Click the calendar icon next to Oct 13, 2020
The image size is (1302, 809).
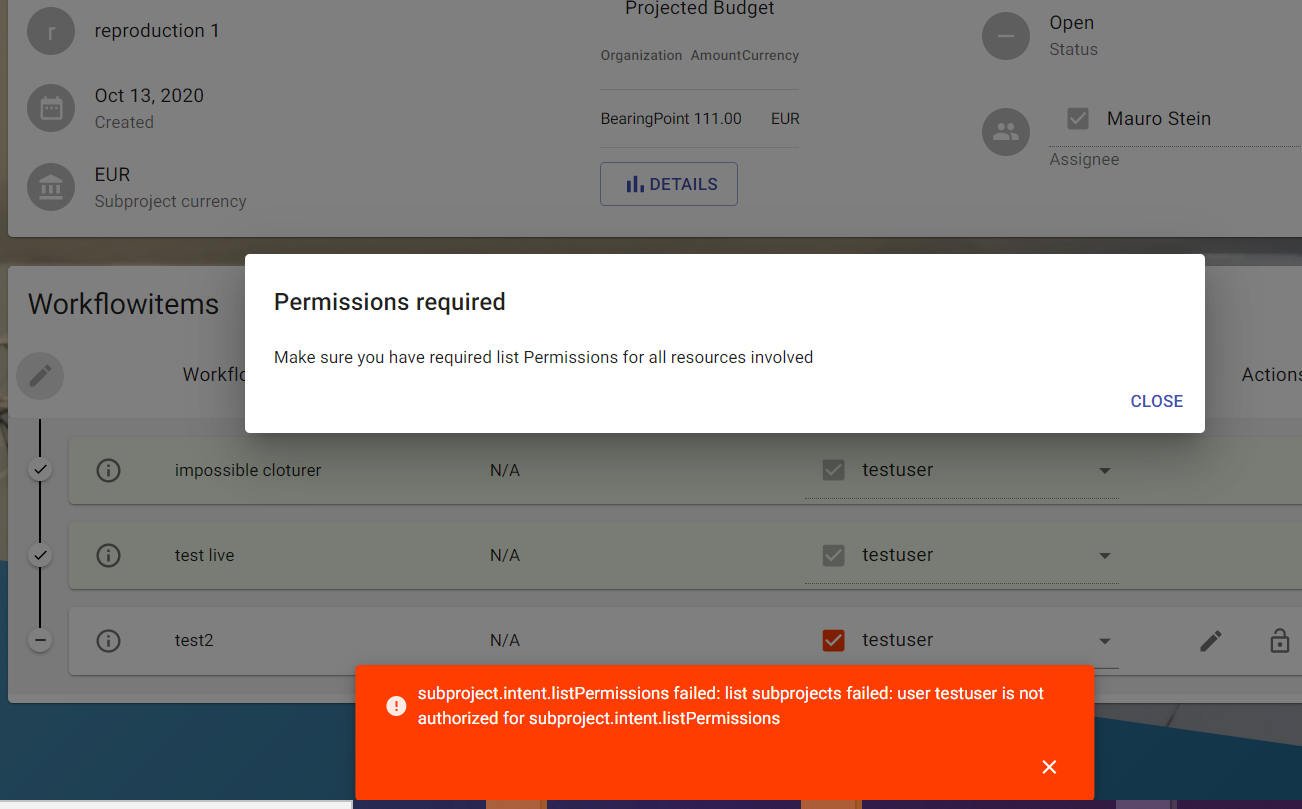pyautogui.click(x=51, y=108)
